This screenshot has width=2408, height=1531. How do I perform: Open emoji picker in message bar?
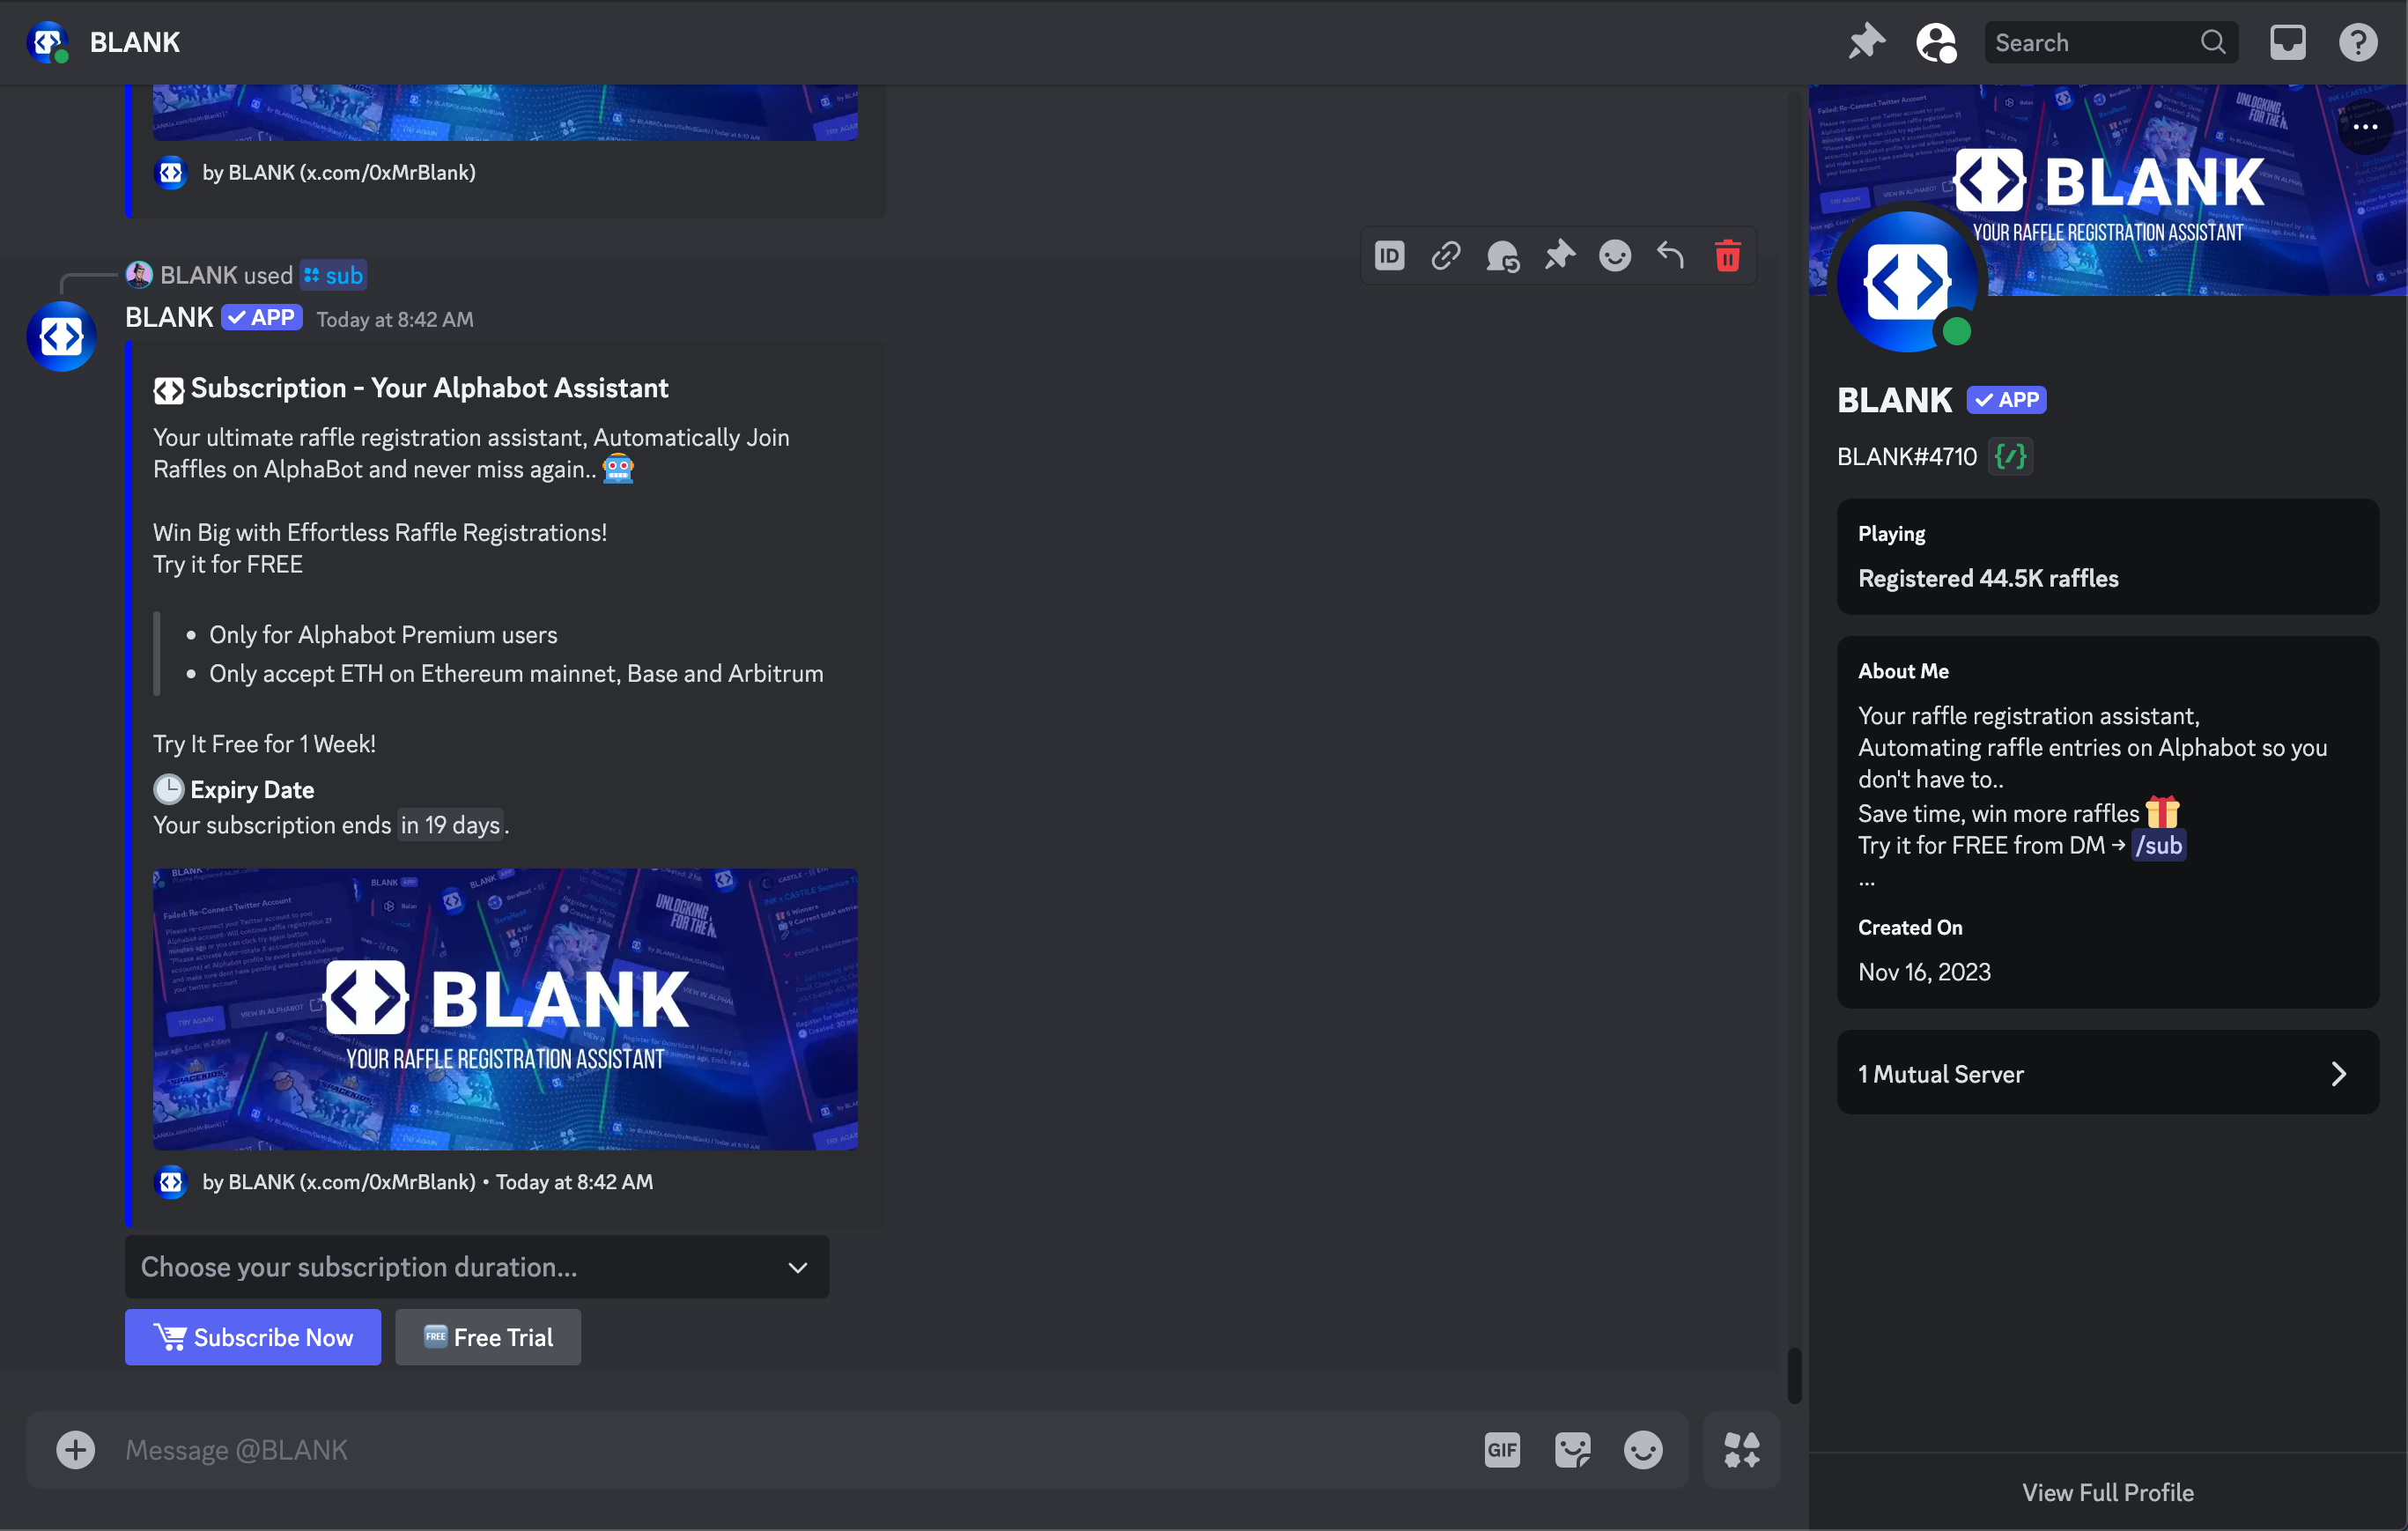[1643, 1449]
